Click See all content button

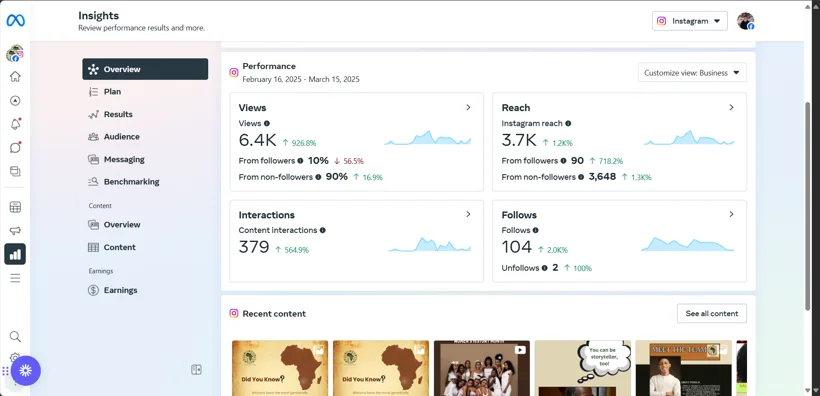coord(712,313)
